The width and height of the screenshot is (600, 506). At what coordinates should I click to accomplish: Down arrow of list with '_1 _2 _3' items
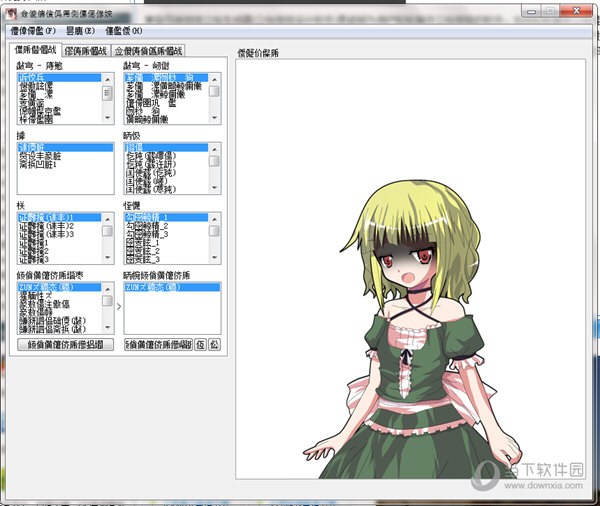pyautogui.click(x=214, y=258)
